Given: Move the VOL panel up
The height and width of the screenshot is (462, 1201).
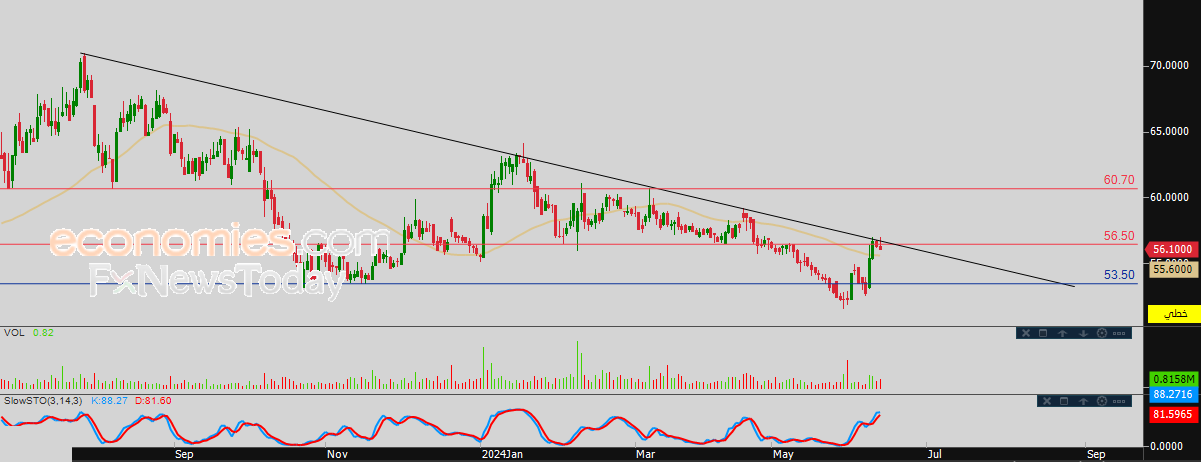Looking at the screenshot, I should pyautogui.click(x=1062, y=333).
